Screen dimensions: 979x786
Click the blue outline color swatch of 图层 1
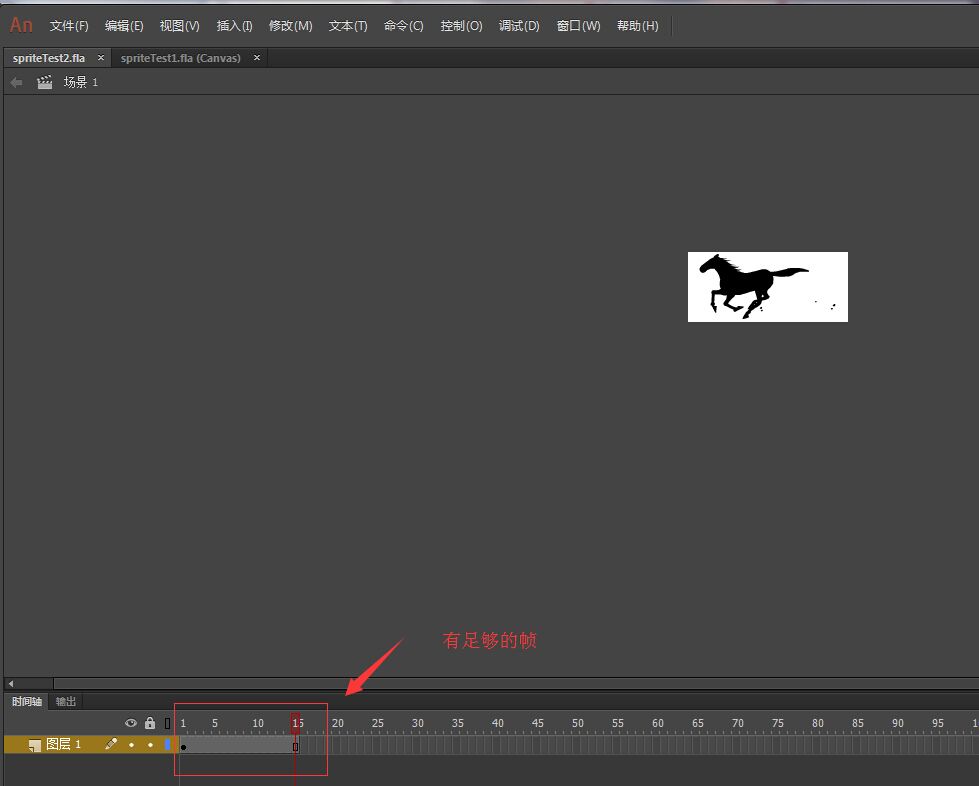coord(167,744)
